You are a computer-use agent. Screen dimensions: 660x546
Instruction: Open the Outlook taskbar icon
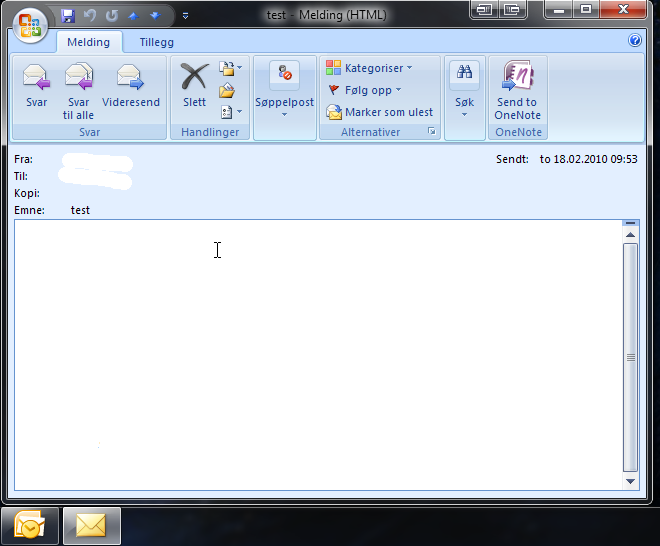(28, 525)
